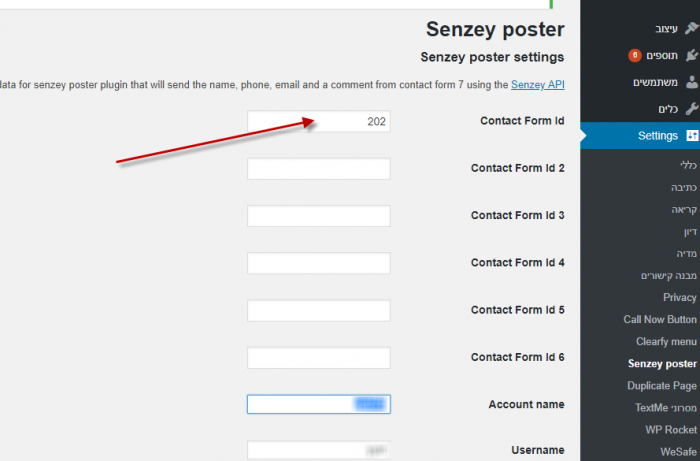Click the Settings sliders icon
This screenshot has width=700, height=461.
[690, 135]
